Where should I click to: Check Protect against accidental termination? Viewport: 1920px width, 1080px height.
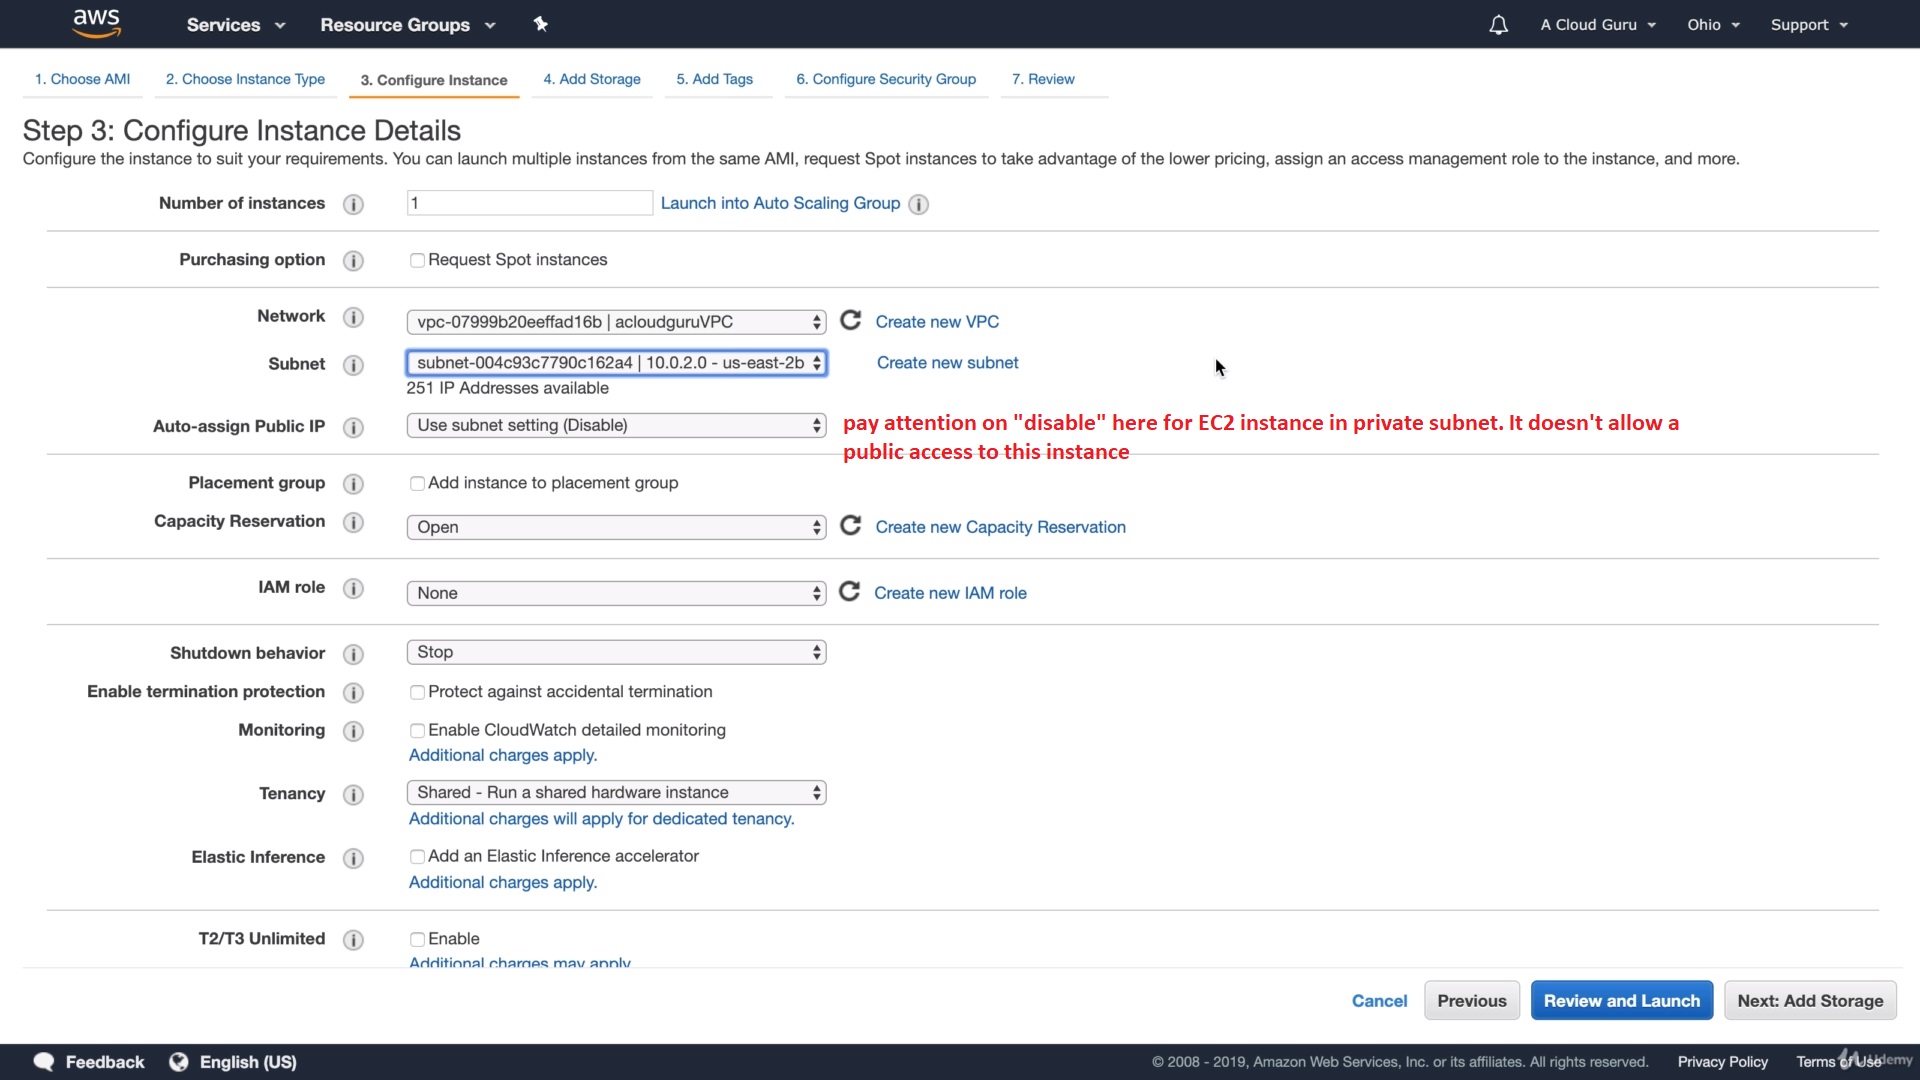(x=417, y=692)
